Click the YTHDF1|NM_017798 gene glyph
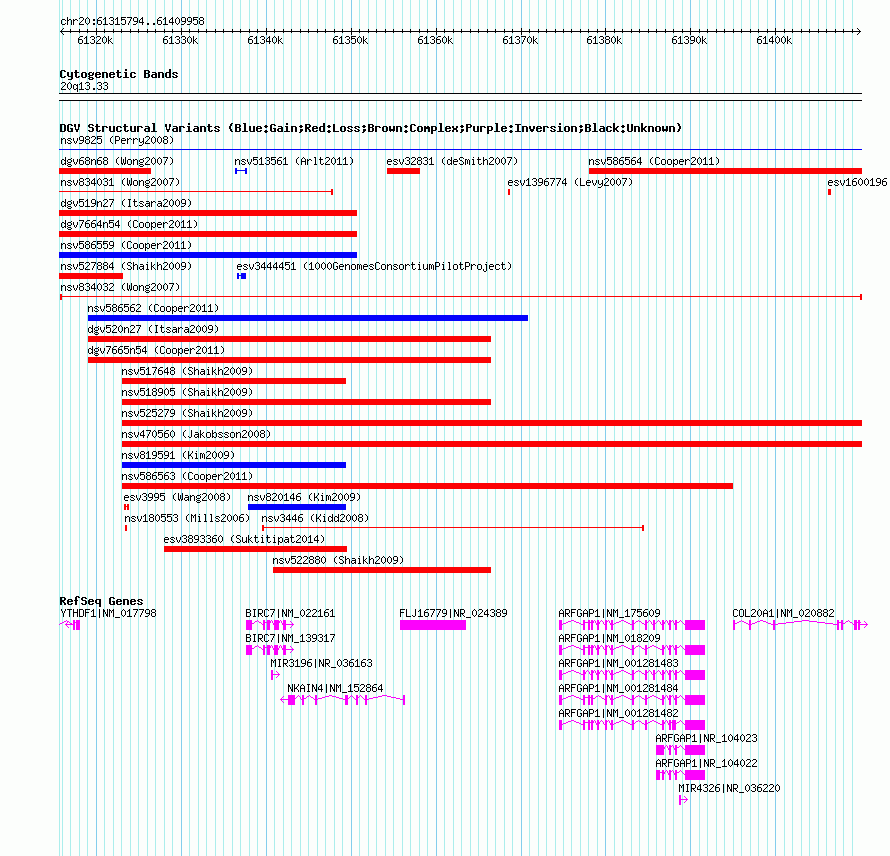 tap(70, 625)
